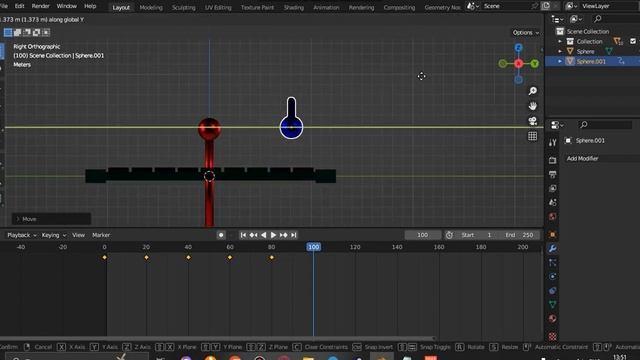Screen dimensions: 640x360
Task: Open the outliner display mode dropdown
Action: [x=557, y=19]
